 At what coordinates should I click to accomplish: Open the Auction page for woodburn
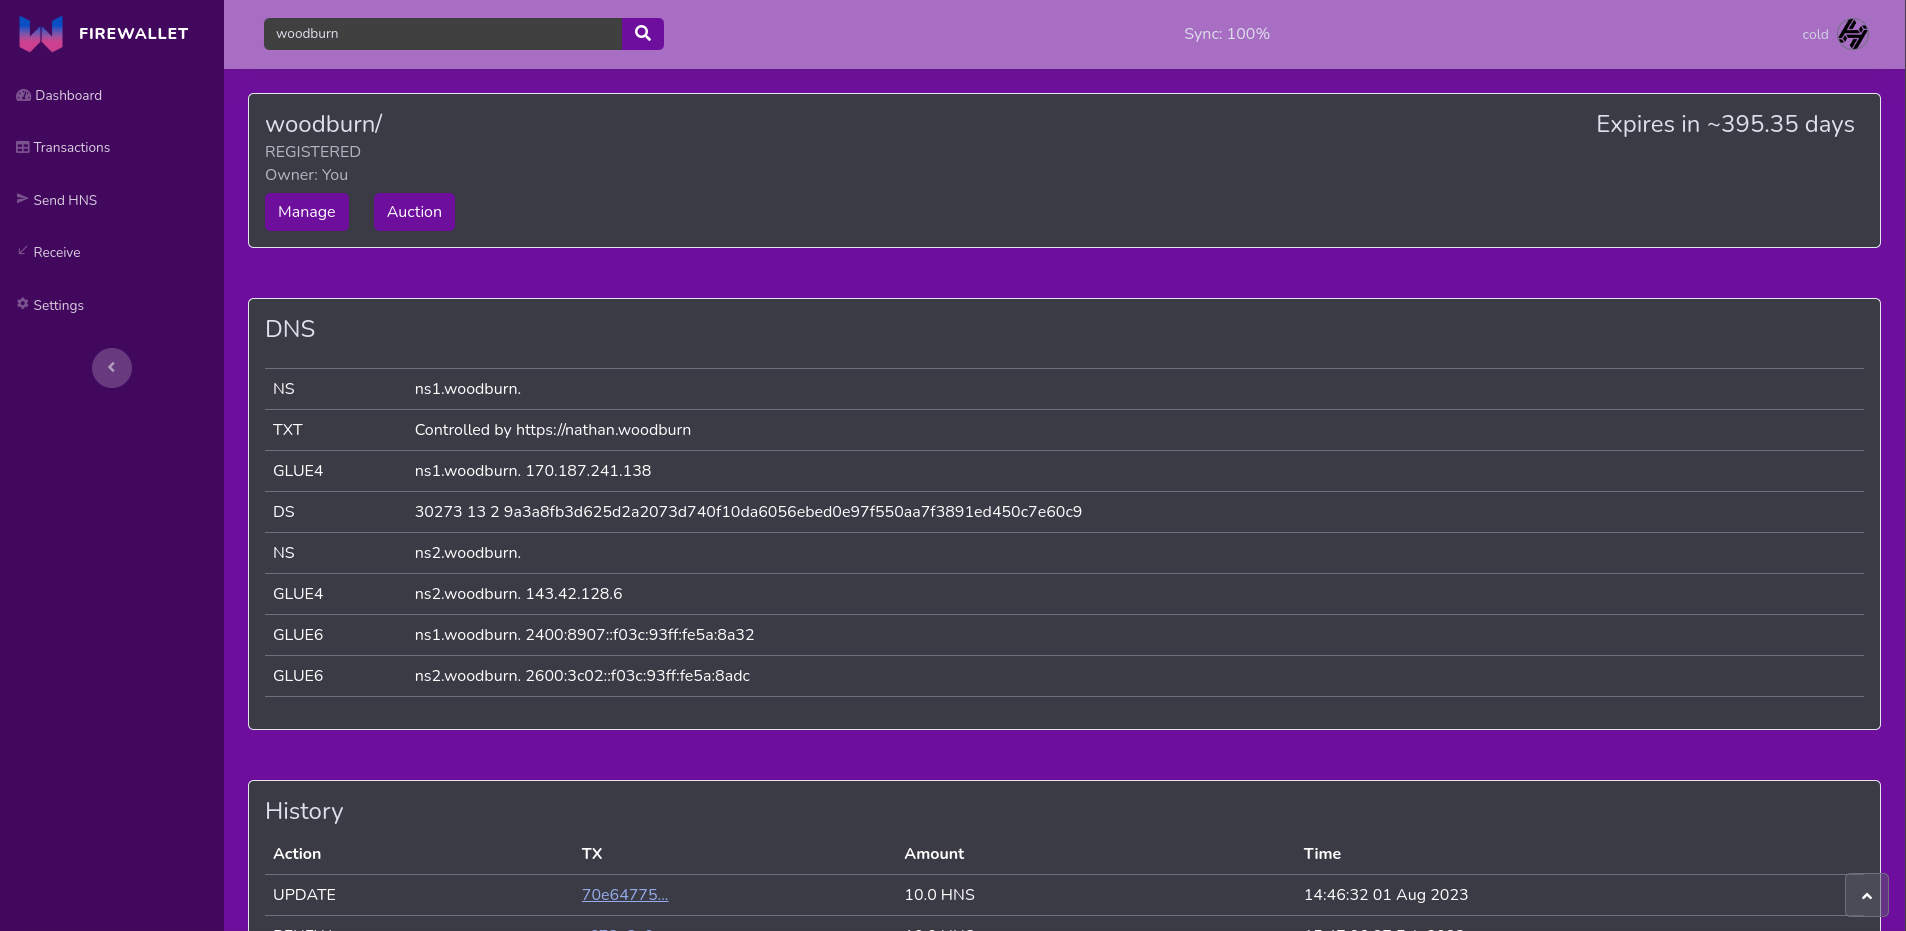click(413, 211)
